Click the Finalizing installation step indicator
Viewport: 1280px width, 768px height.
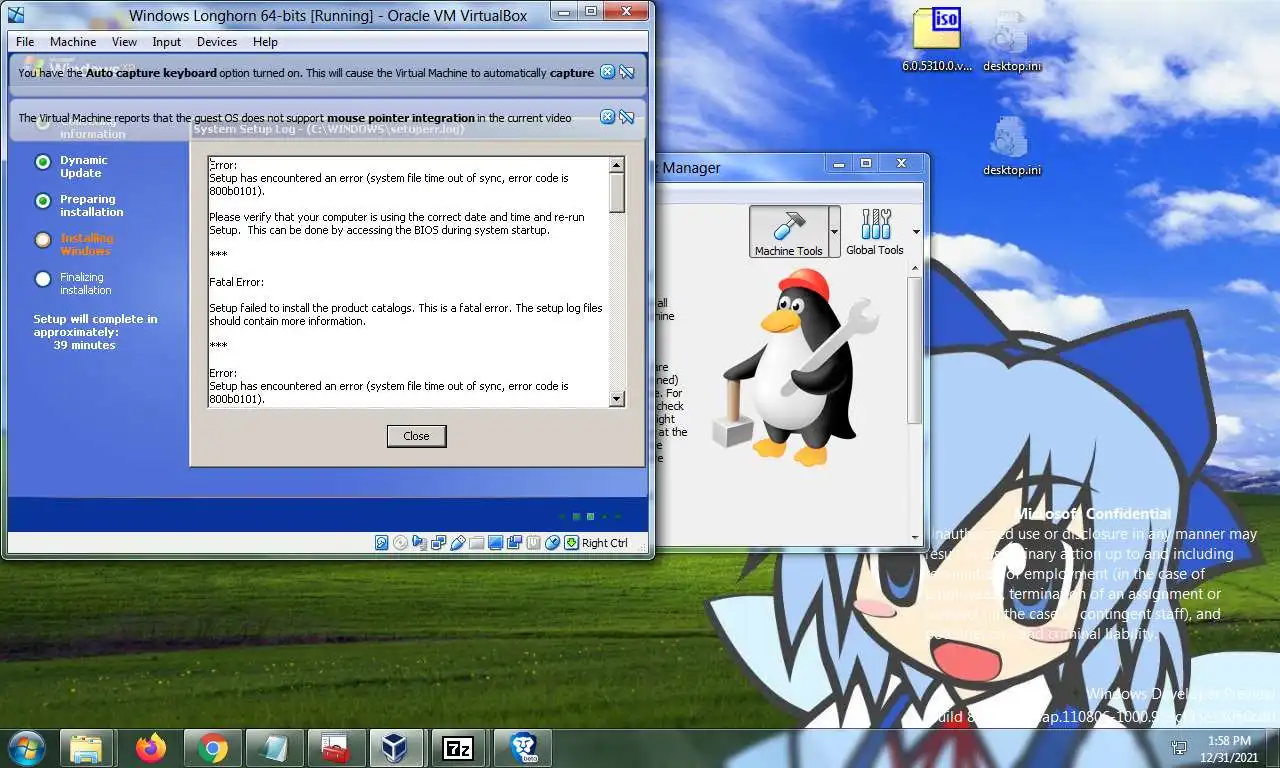(43, 279)
